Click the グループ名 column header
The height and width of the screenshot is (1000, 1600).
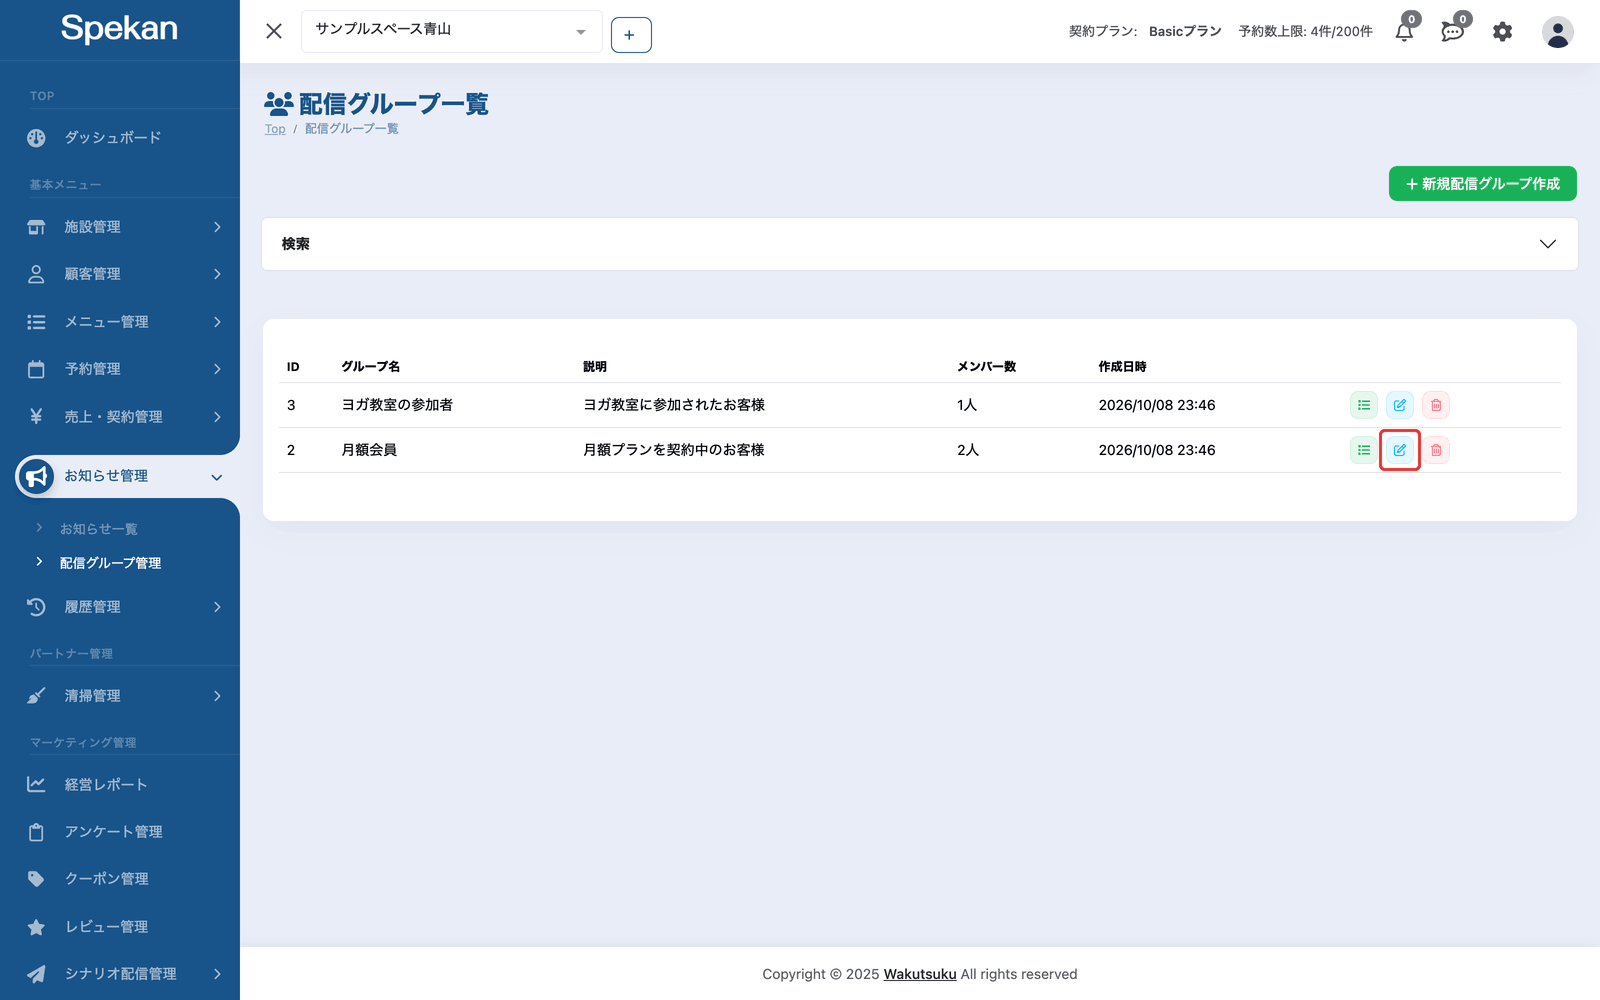[x=371, y=367]
